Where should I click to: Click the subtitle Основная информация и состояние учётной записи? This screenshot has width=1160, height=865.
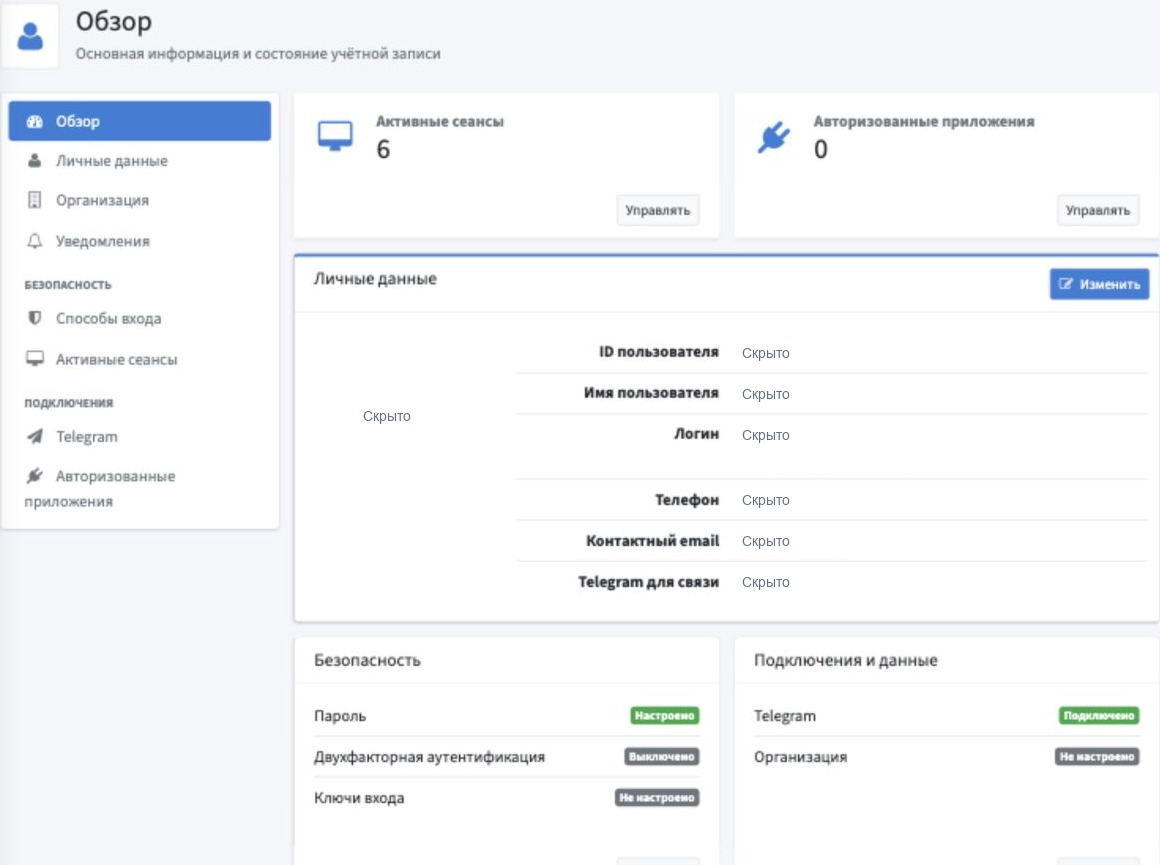pos(258,54)
